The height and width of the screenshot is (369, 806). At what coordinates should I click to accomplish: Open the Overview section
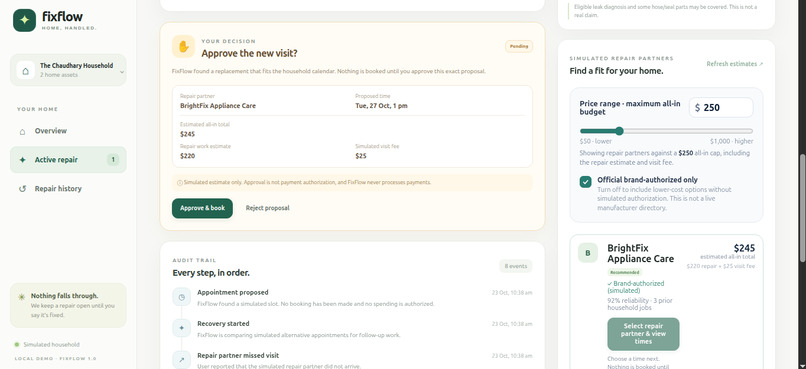tap(68, 131)
